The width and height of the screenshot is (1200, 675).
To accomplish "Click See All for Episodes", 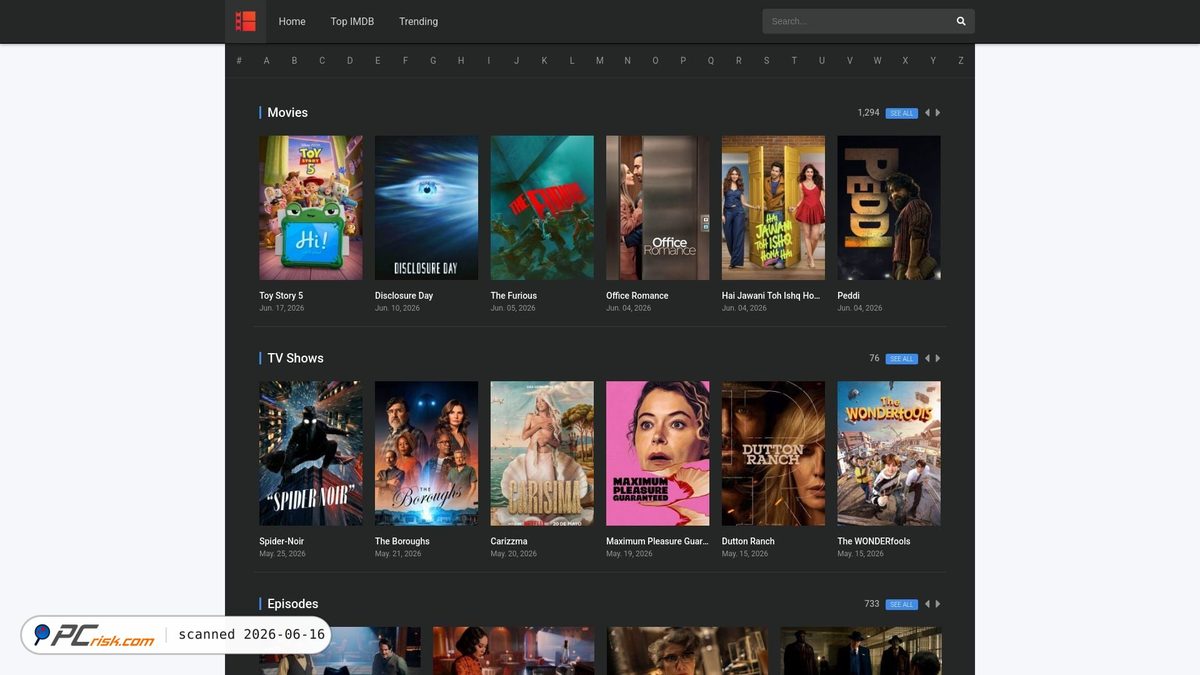I will pos(902,604).
